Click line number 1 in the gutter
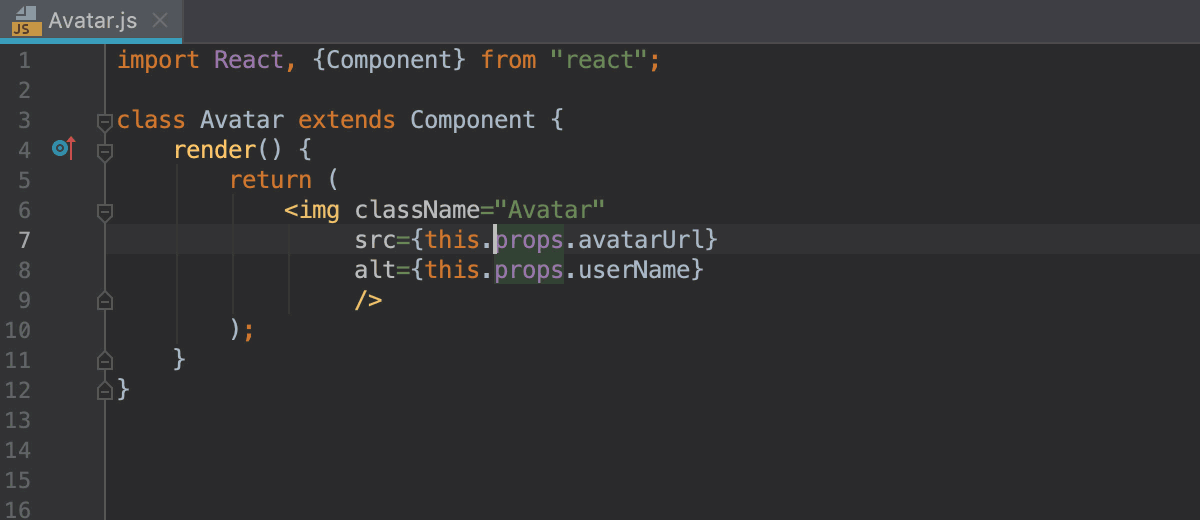1200x520 pixels. coord(24,60)
